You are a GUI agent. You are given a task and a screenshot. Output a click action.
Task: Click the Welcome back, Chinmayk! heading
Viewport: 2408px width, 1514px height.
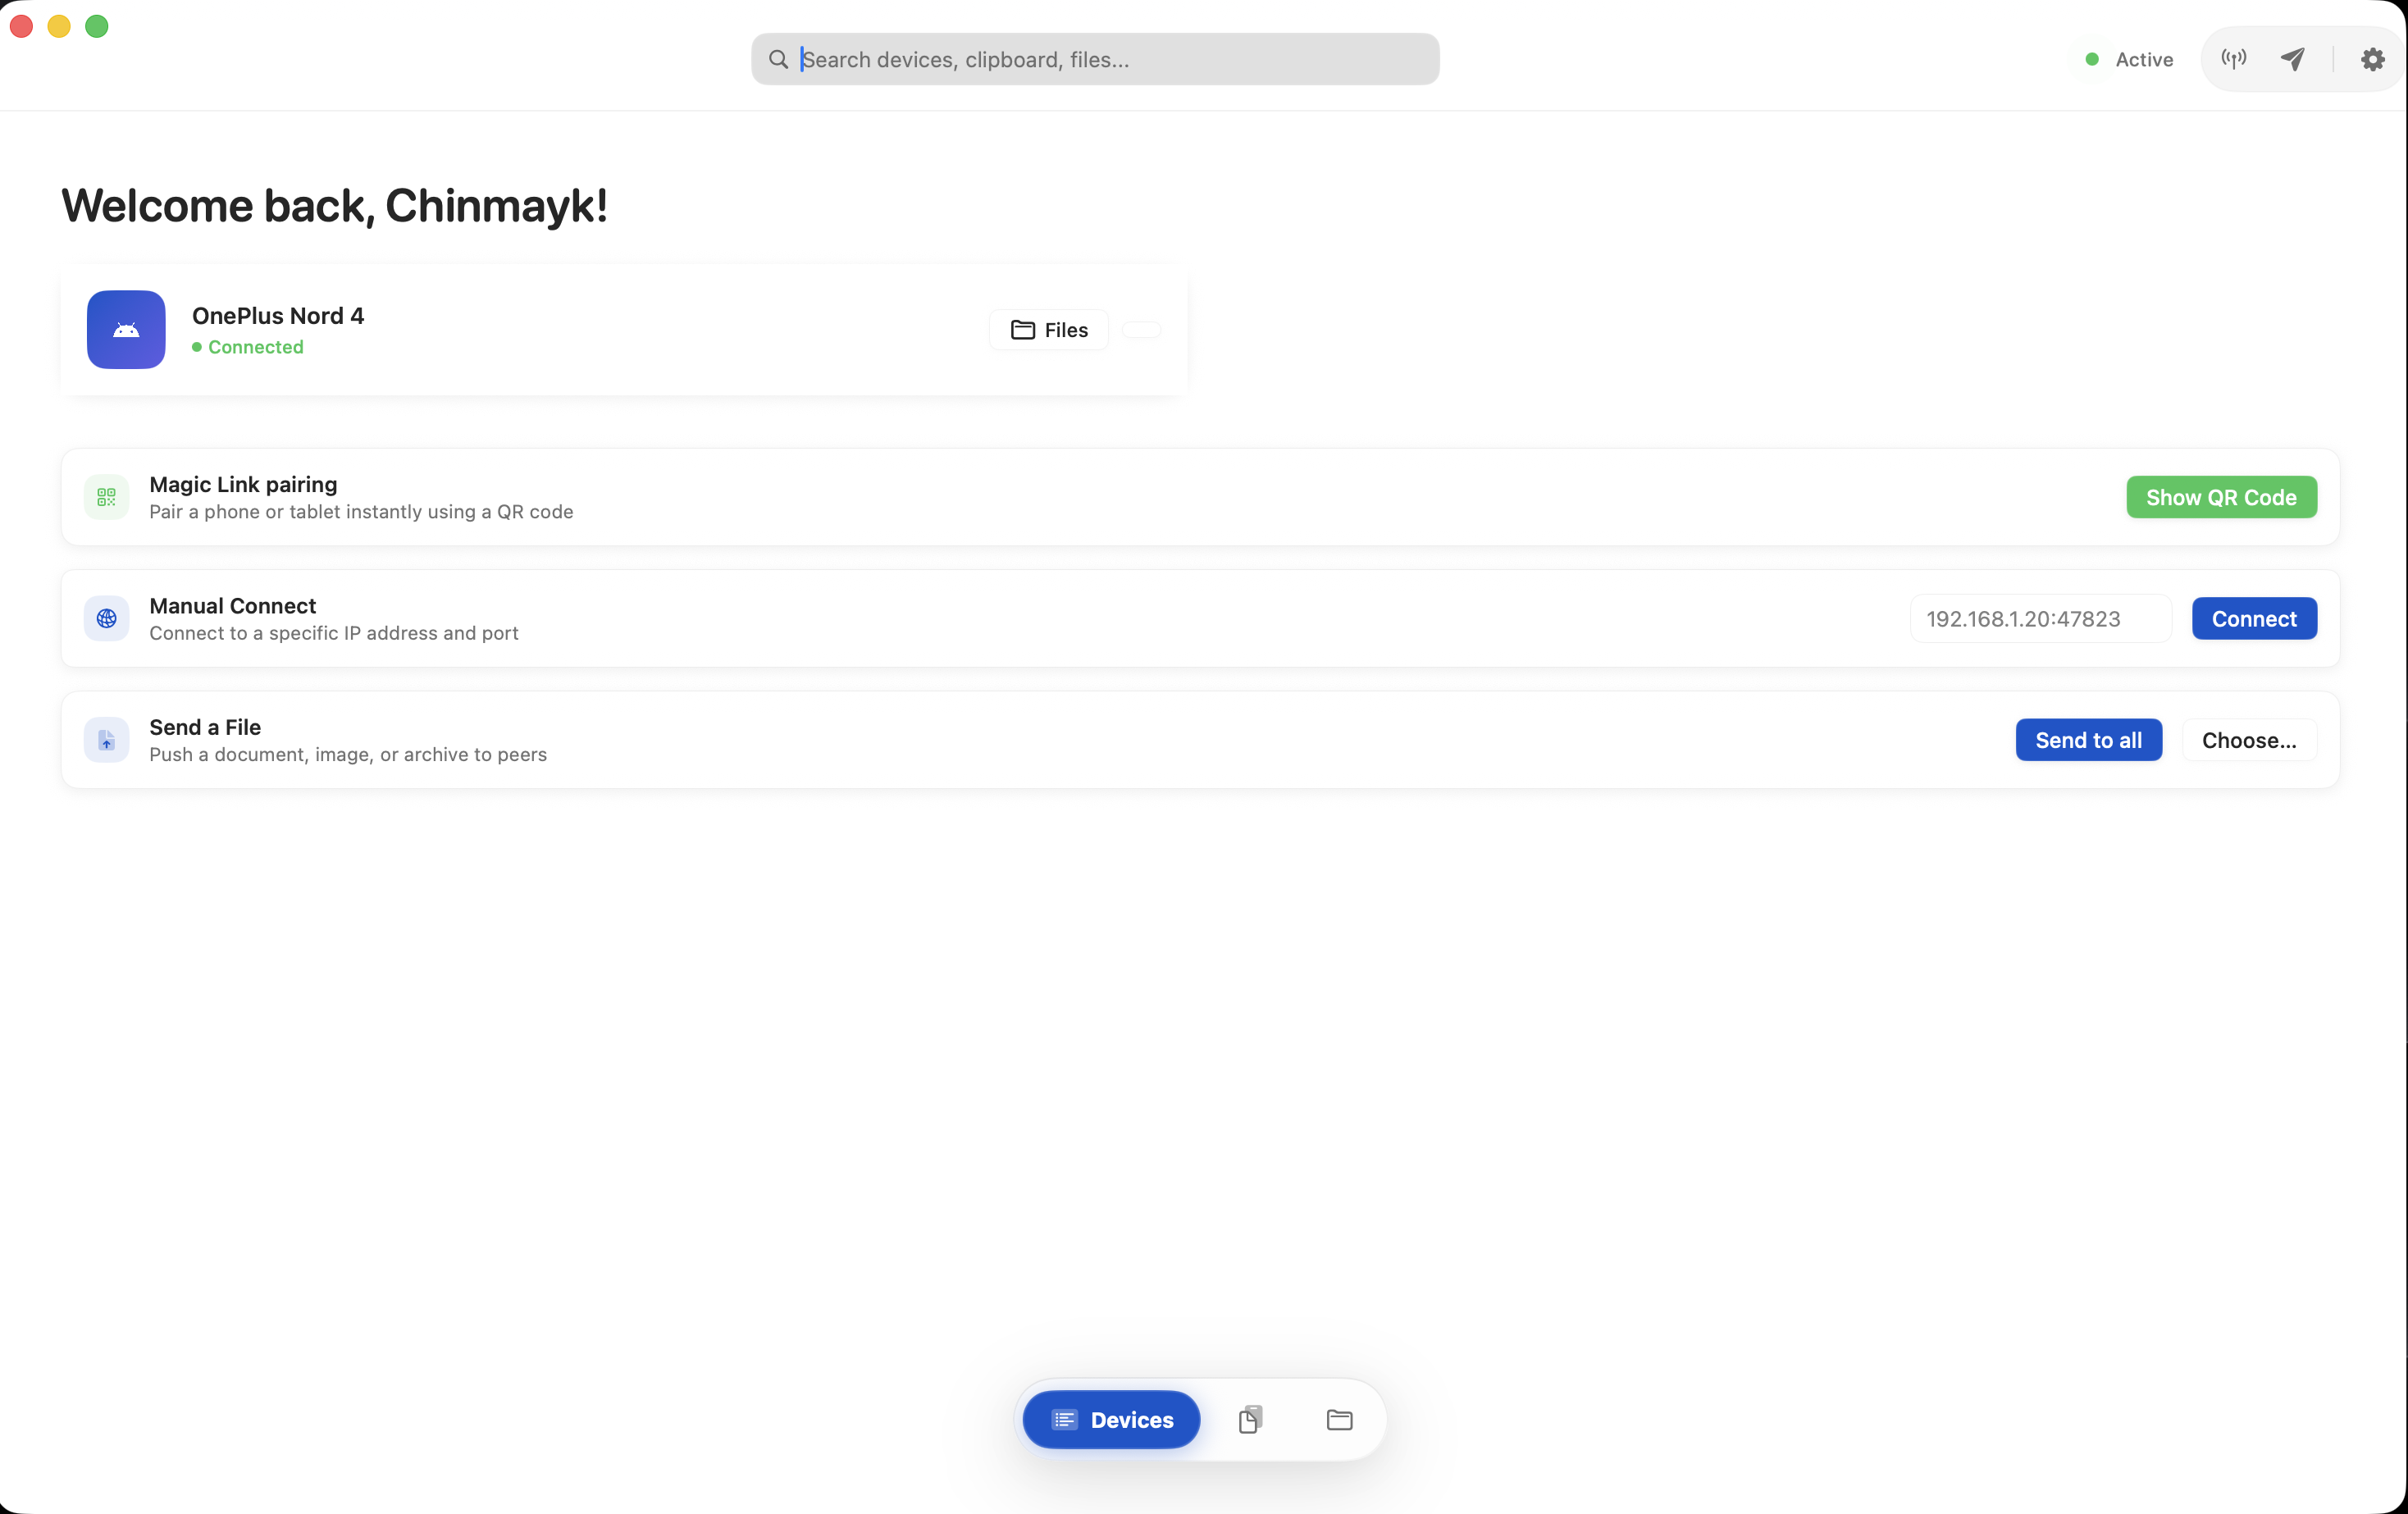334,206
